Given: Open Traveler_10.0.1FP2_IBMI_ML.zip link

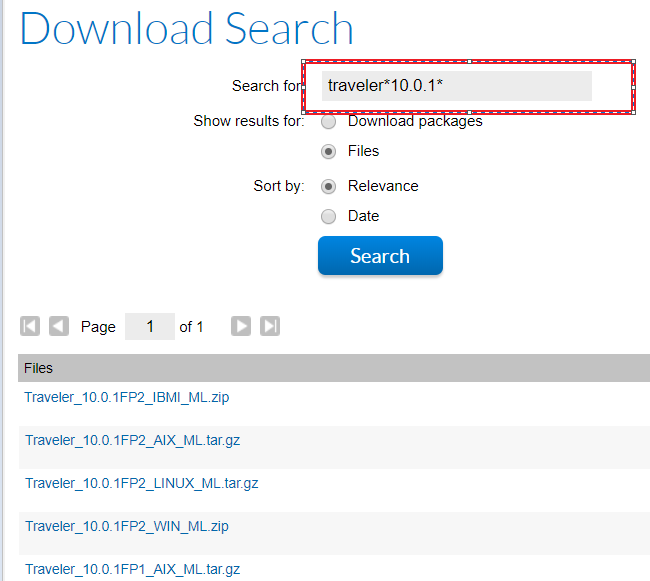Looking at the screenshot, I should tap(127, 397).
